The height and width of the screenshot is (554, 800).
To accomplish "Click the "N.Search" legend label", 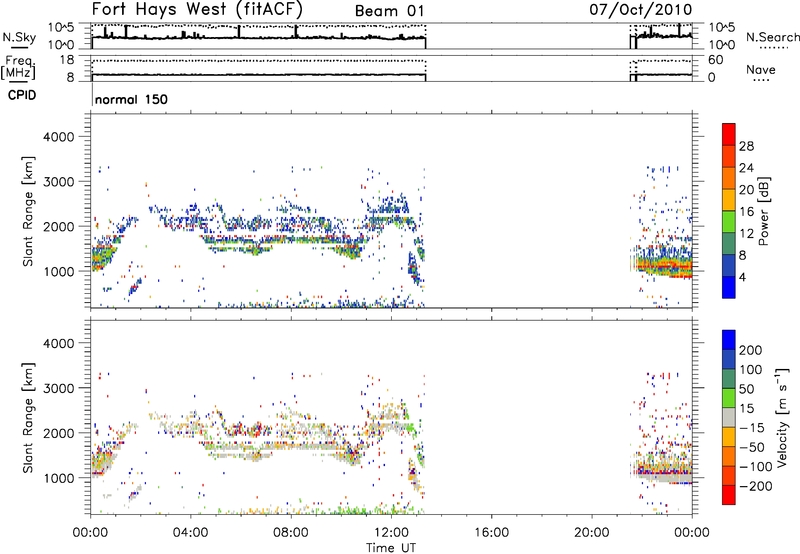I will (x=773, y=37).
